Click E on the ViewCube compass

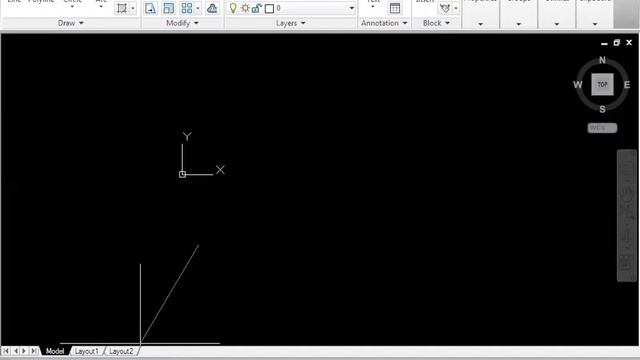(627, 85)
